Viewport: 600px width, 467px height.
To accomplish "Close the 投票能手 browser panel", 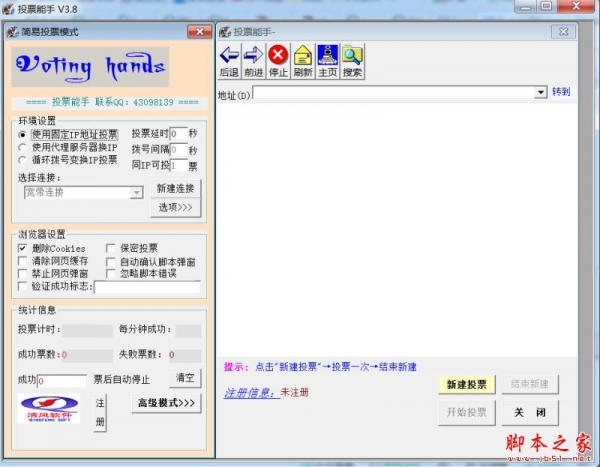I will (x=563, y=32).
